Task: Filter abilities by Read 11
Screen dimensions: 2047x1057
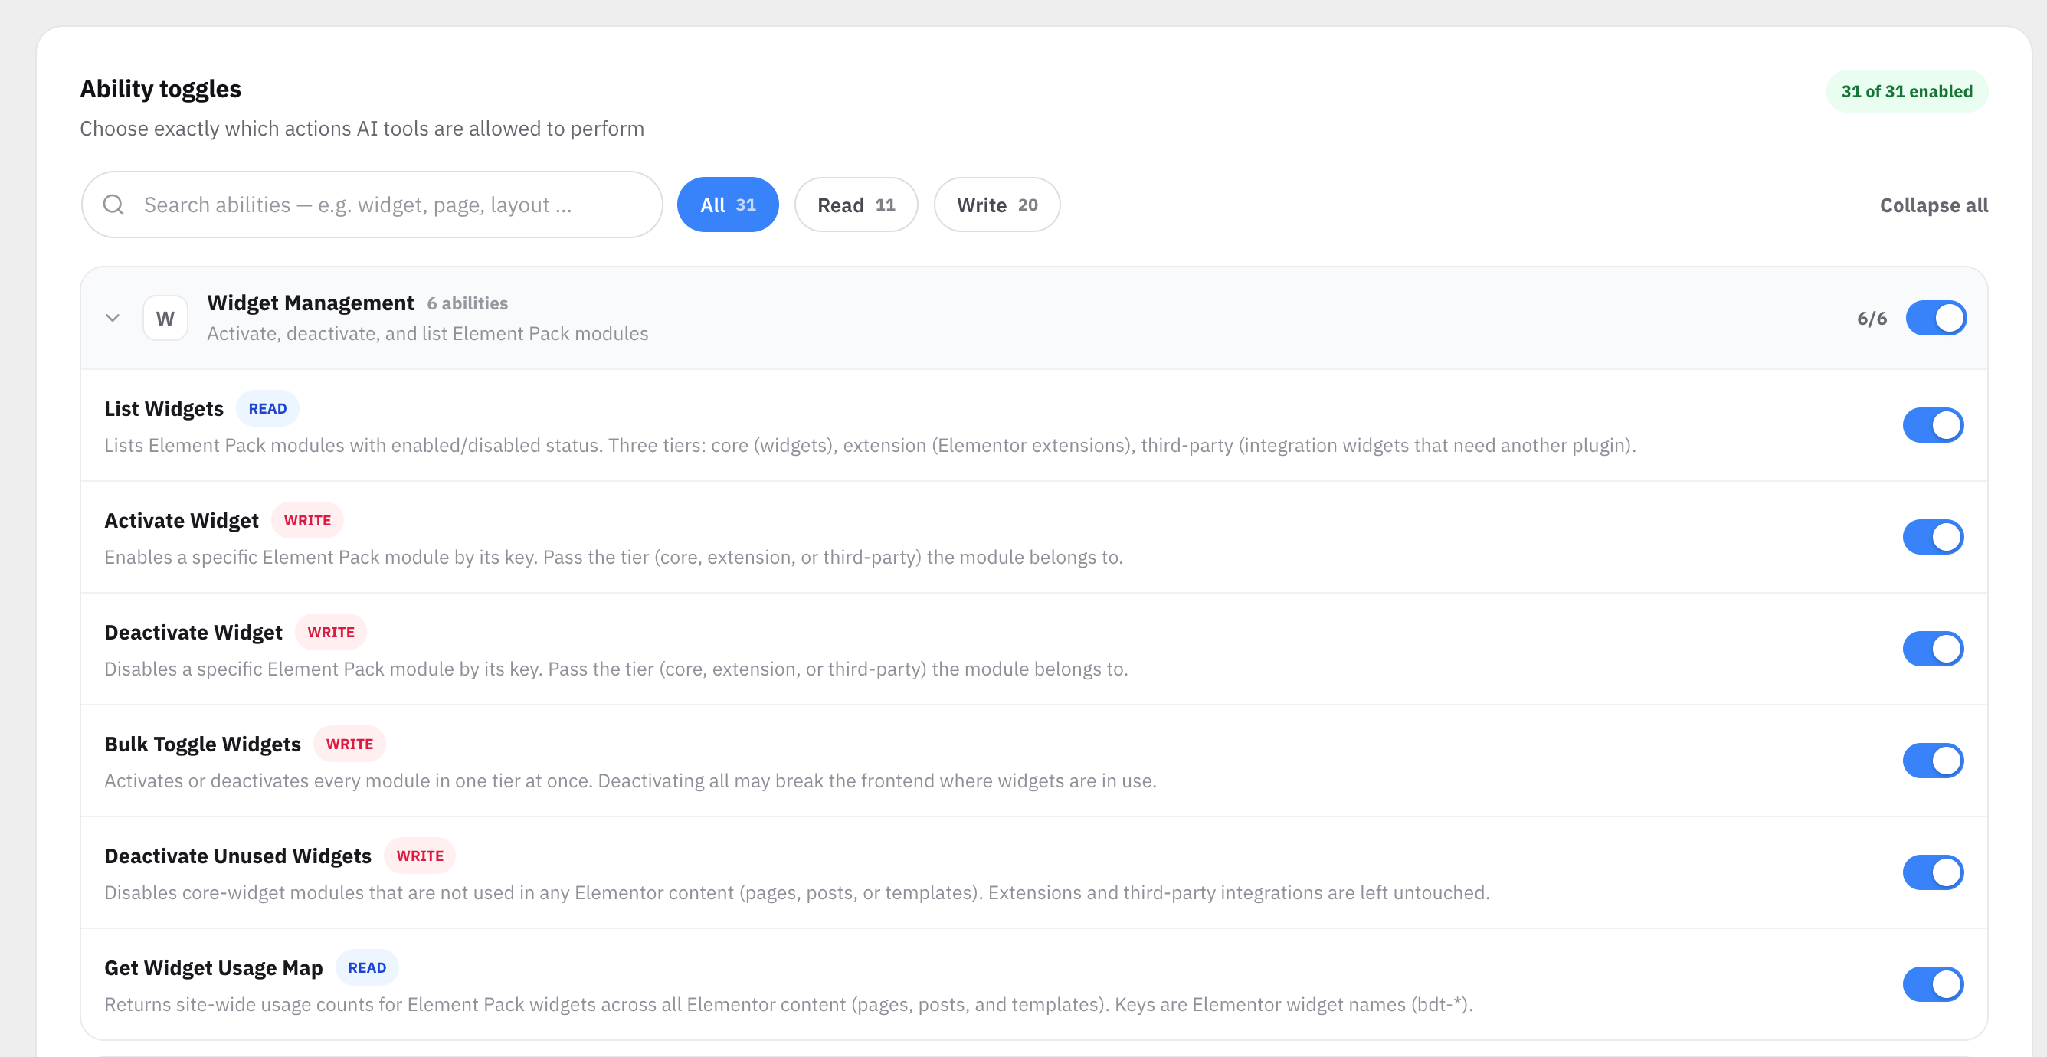Action: click(x=856, y=205)
